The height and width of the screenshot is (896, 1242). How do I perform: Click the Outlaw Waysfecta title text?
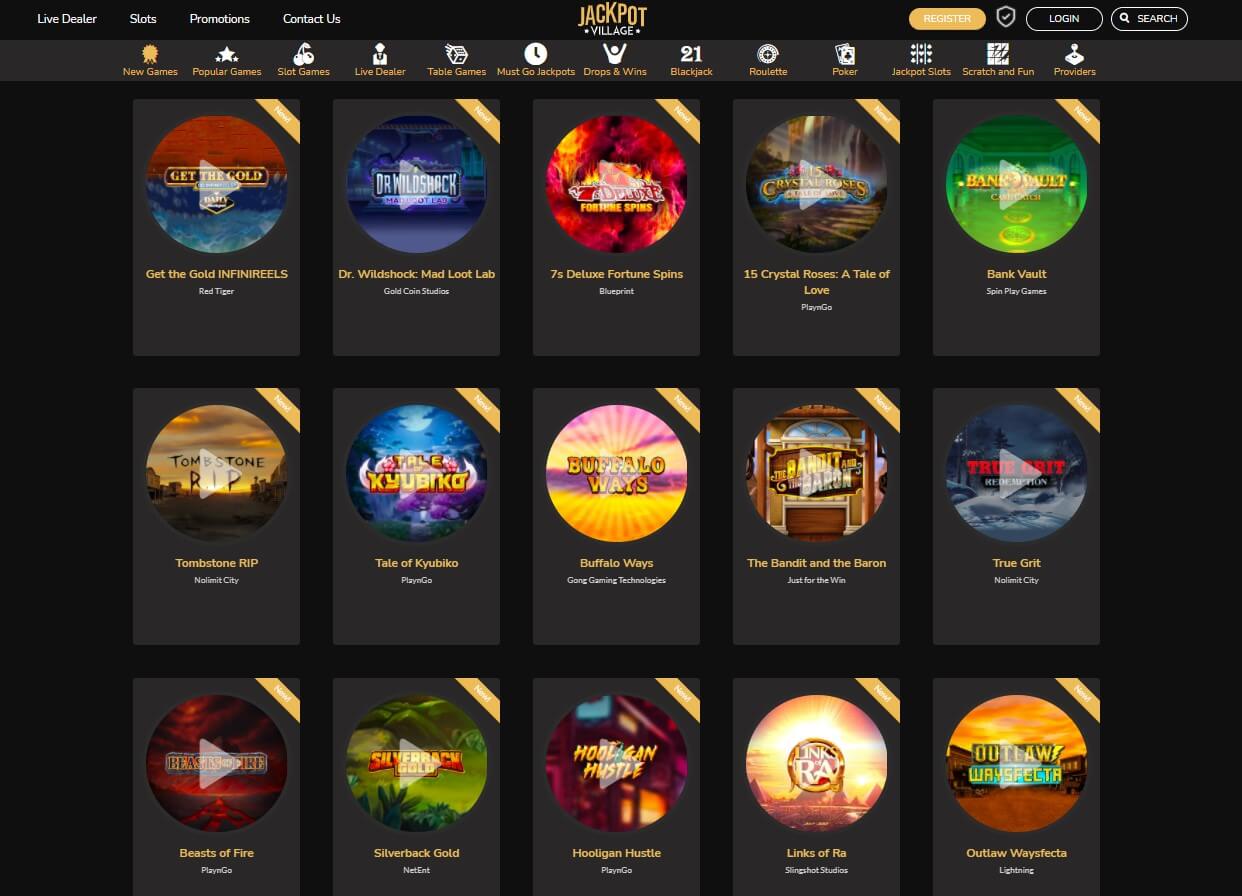coord(1016,853)
